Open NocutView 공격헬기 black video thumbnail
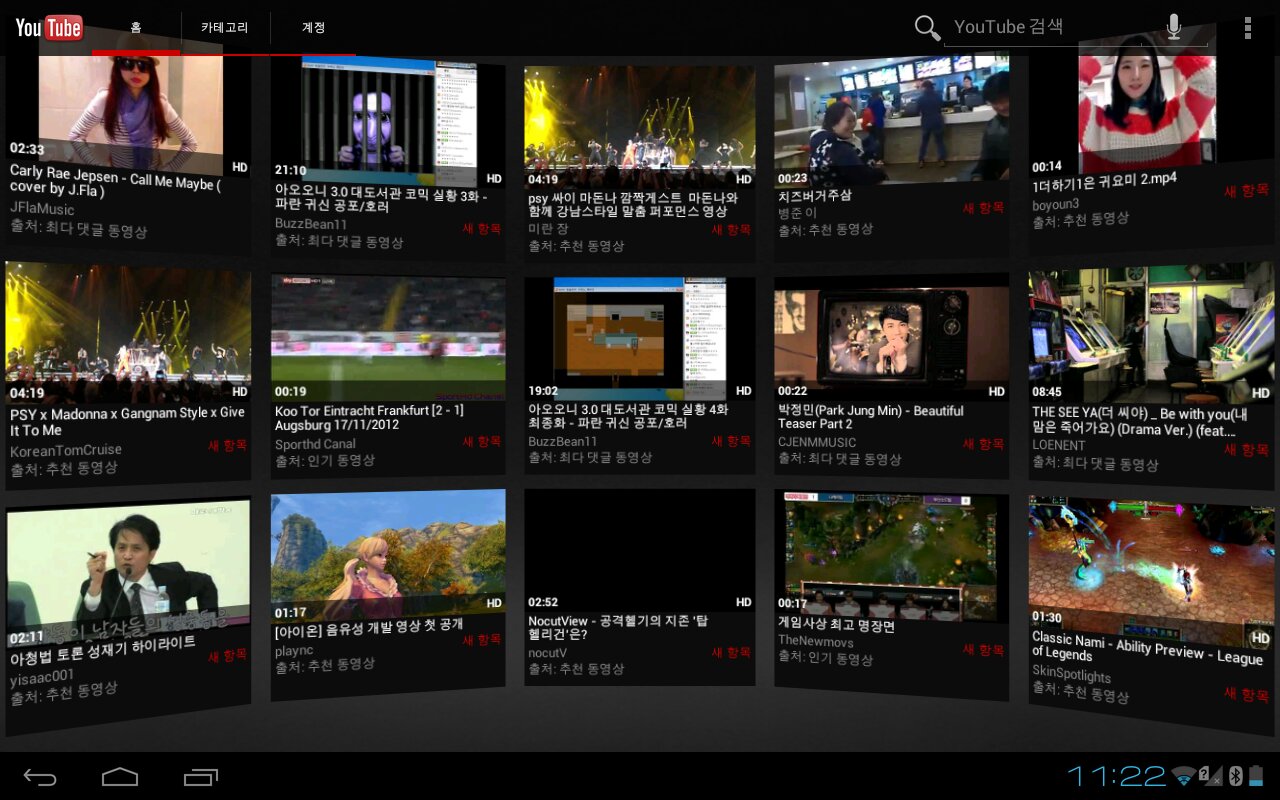This screenshot has height=800, width=1280. tap(639, 550)
